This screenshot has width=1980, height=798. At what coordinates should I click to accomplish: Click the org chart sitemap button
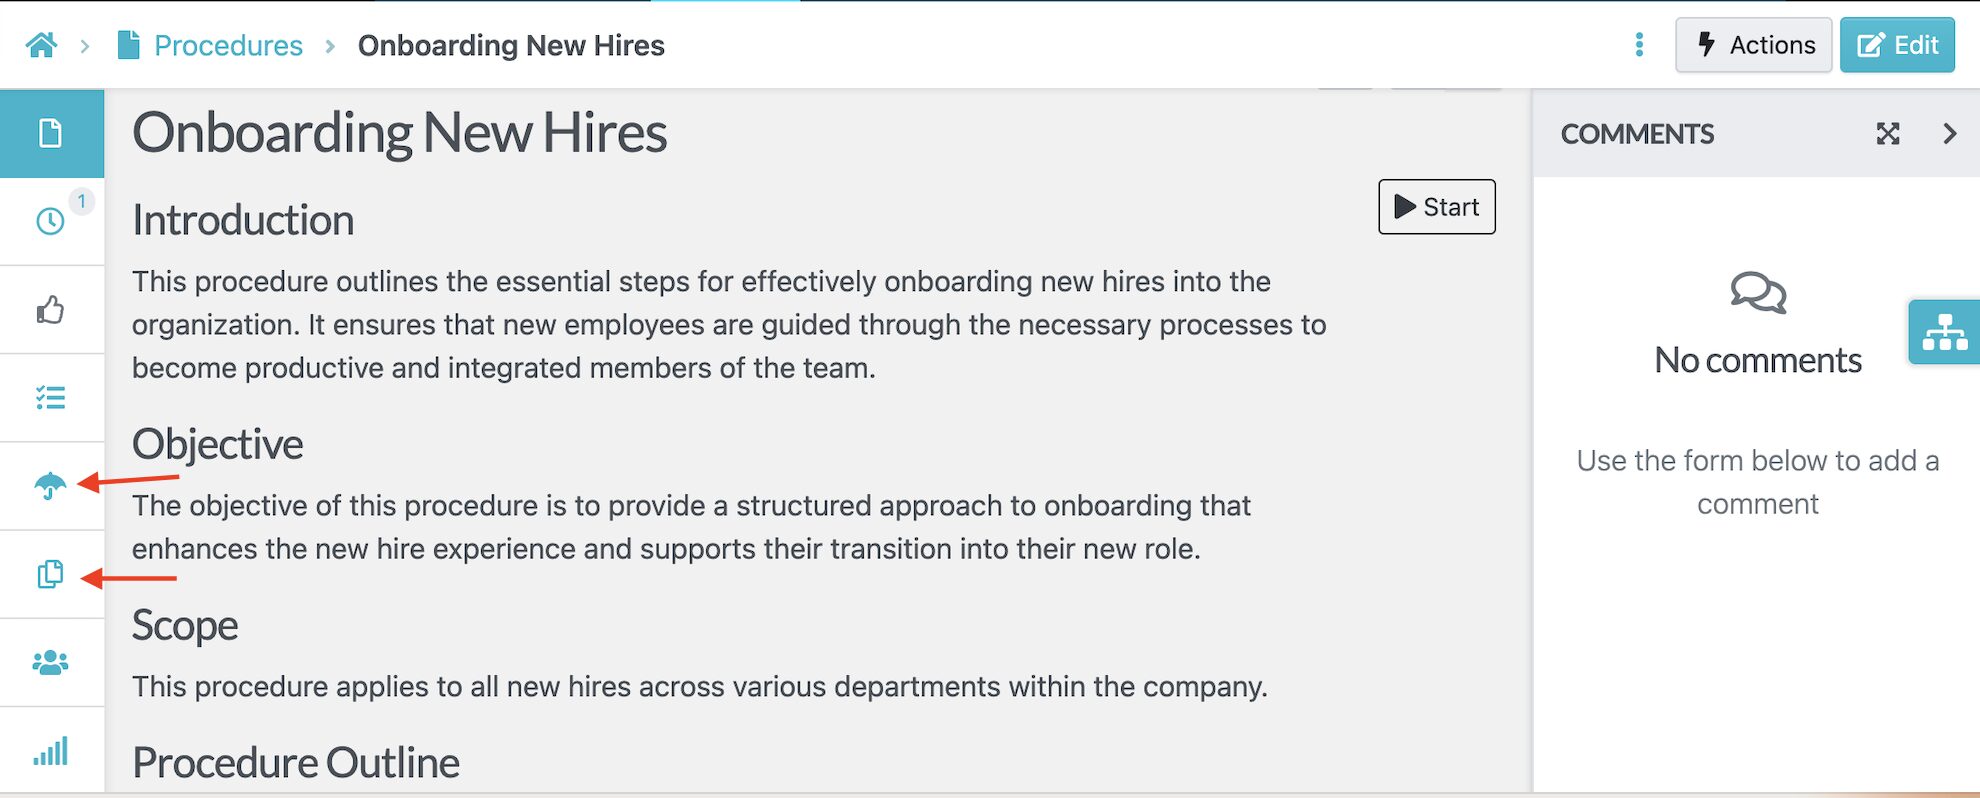(1944, 332)
